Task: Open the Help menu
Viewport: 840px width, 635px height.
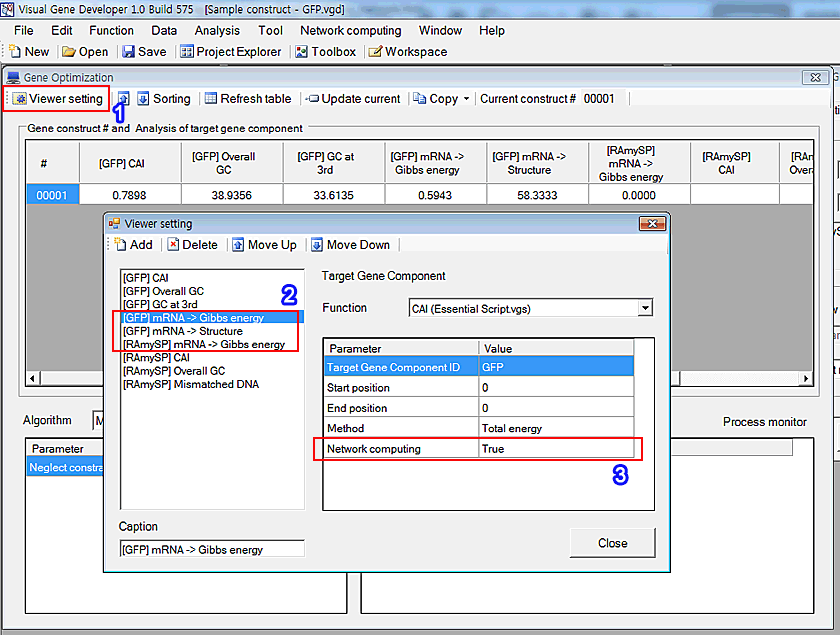Action: [492, 31]
